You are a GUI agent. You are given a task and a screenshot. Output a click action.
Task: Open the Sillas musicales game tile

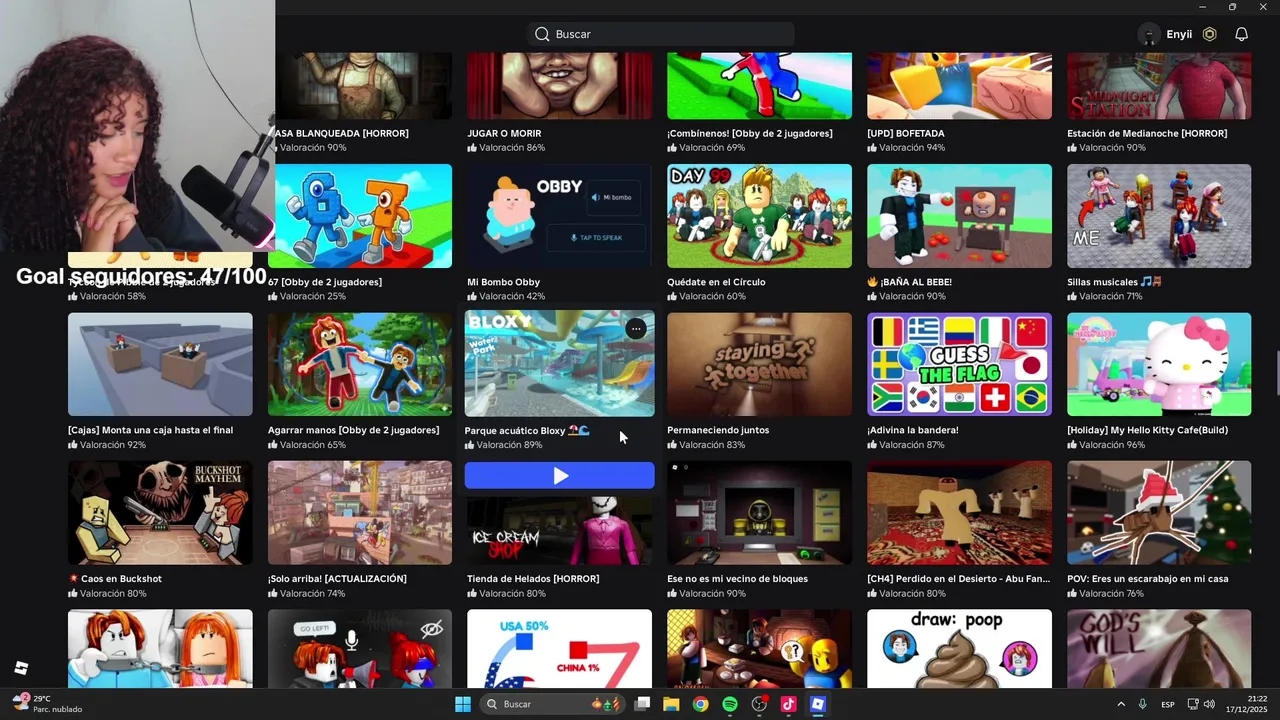(x=1159, y=216)
